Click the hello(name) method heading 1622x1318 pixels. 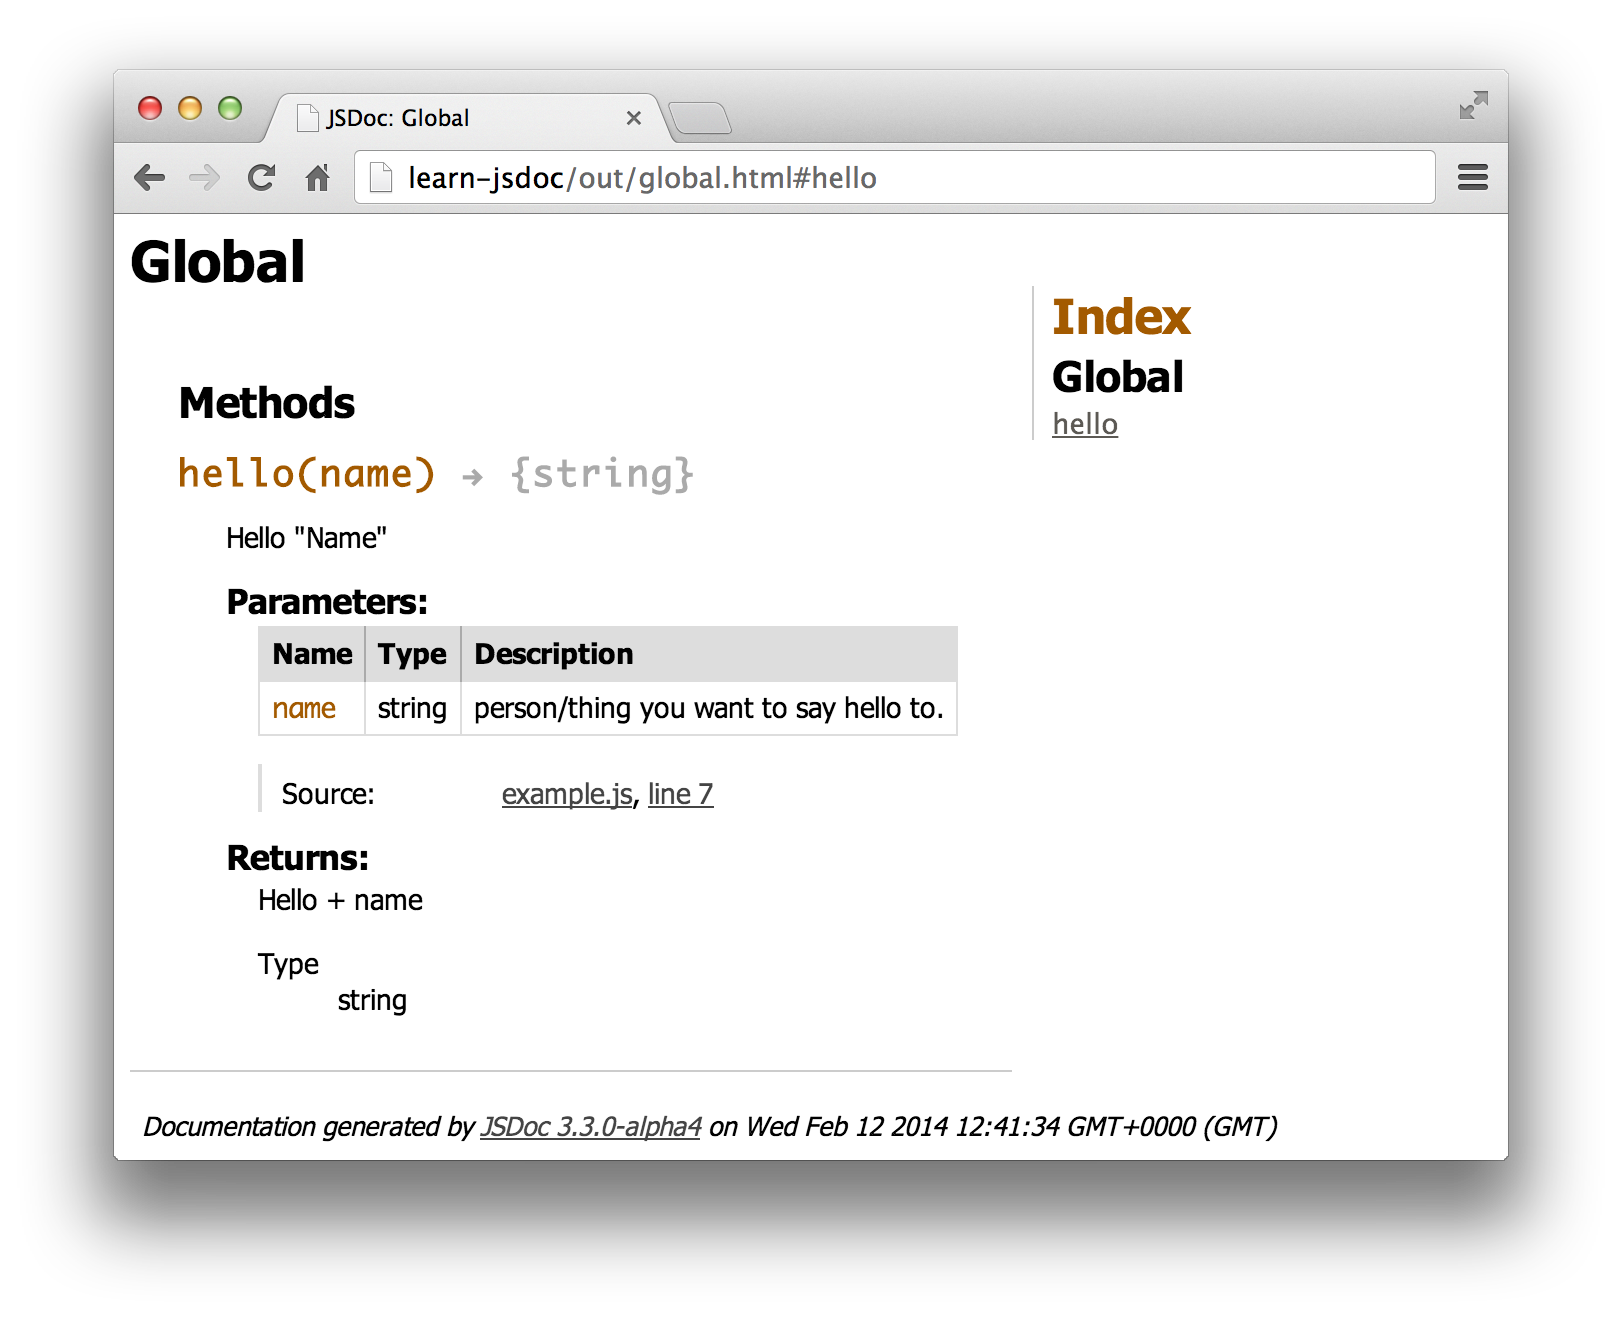click(305, 474)
